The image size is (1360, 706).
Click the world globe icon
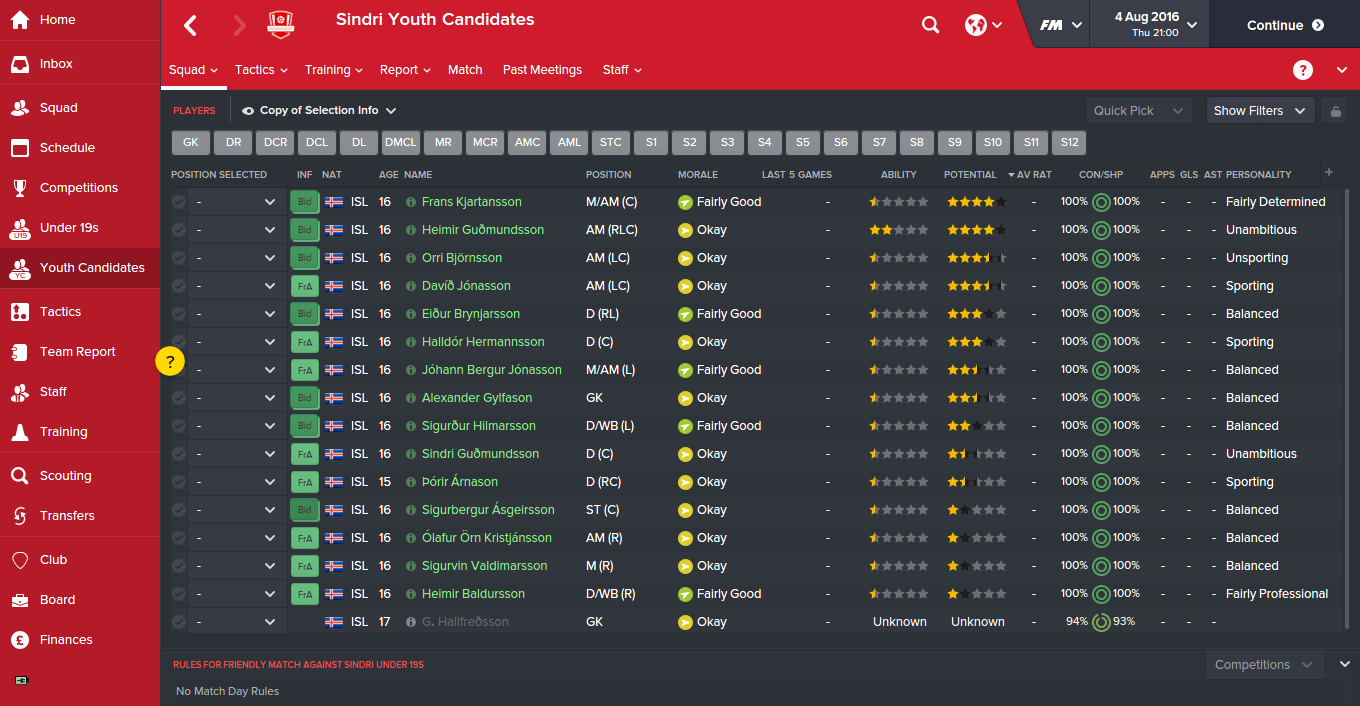(x=977, y=24)
